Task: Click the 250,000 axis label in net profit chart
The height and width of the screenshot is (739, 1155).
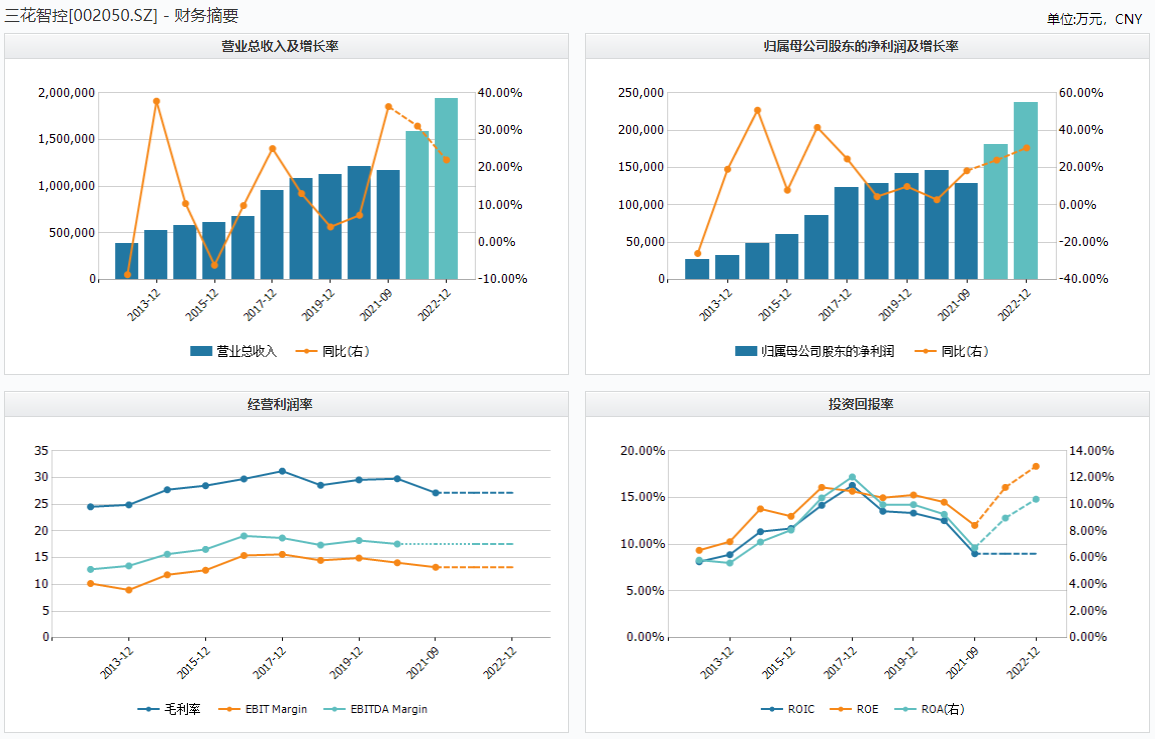Action: (641, 93)
